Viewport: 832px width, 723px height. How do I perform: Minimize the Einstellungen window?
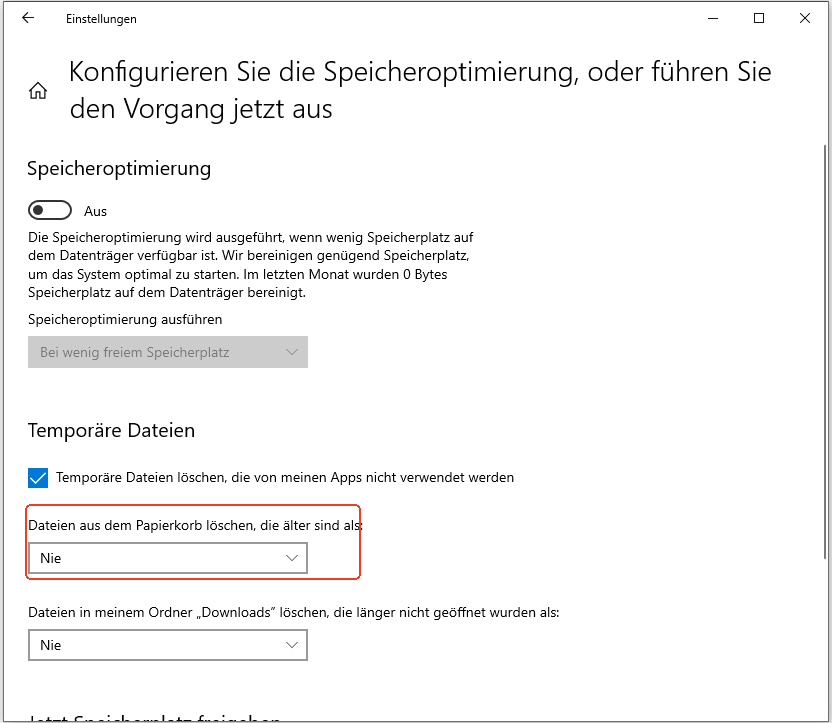(x=712, y=18)
